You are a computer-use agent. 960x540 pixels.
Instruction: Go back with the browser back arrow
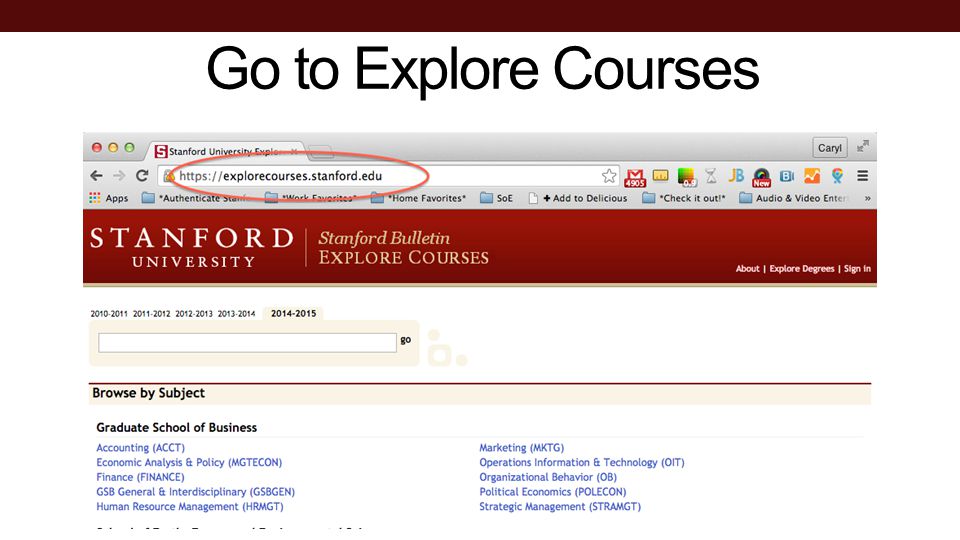(96, 176)
